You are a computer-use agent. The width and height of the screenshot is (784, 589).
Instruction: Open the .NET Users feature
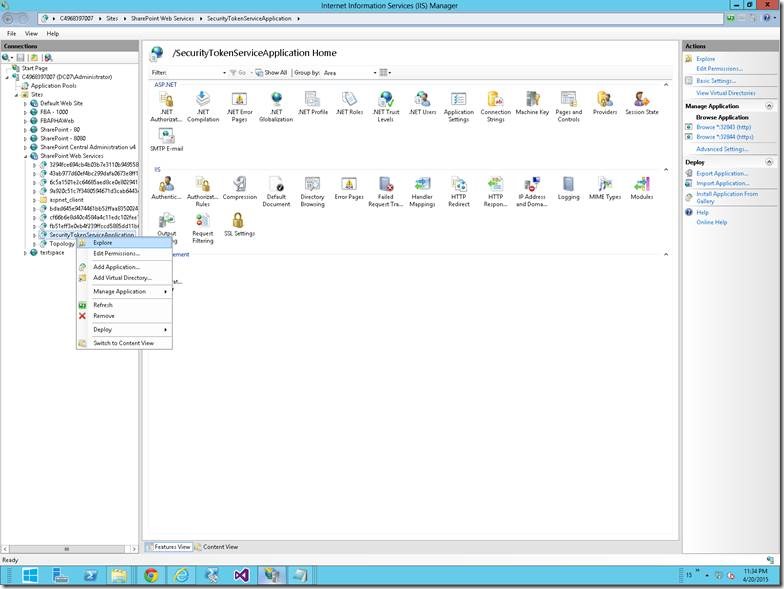tap(422, 104)
